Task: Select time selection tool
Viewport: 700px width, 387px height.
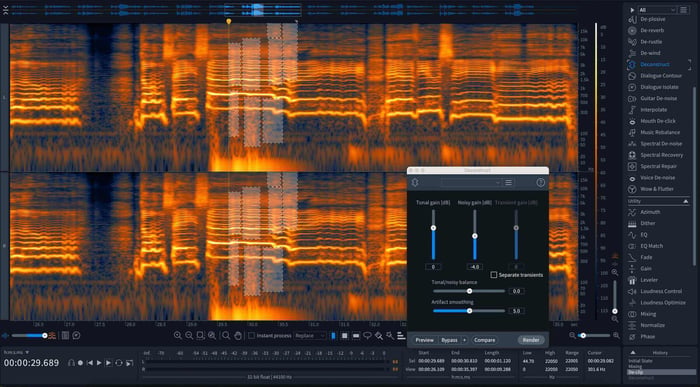Action: point(333,336)
